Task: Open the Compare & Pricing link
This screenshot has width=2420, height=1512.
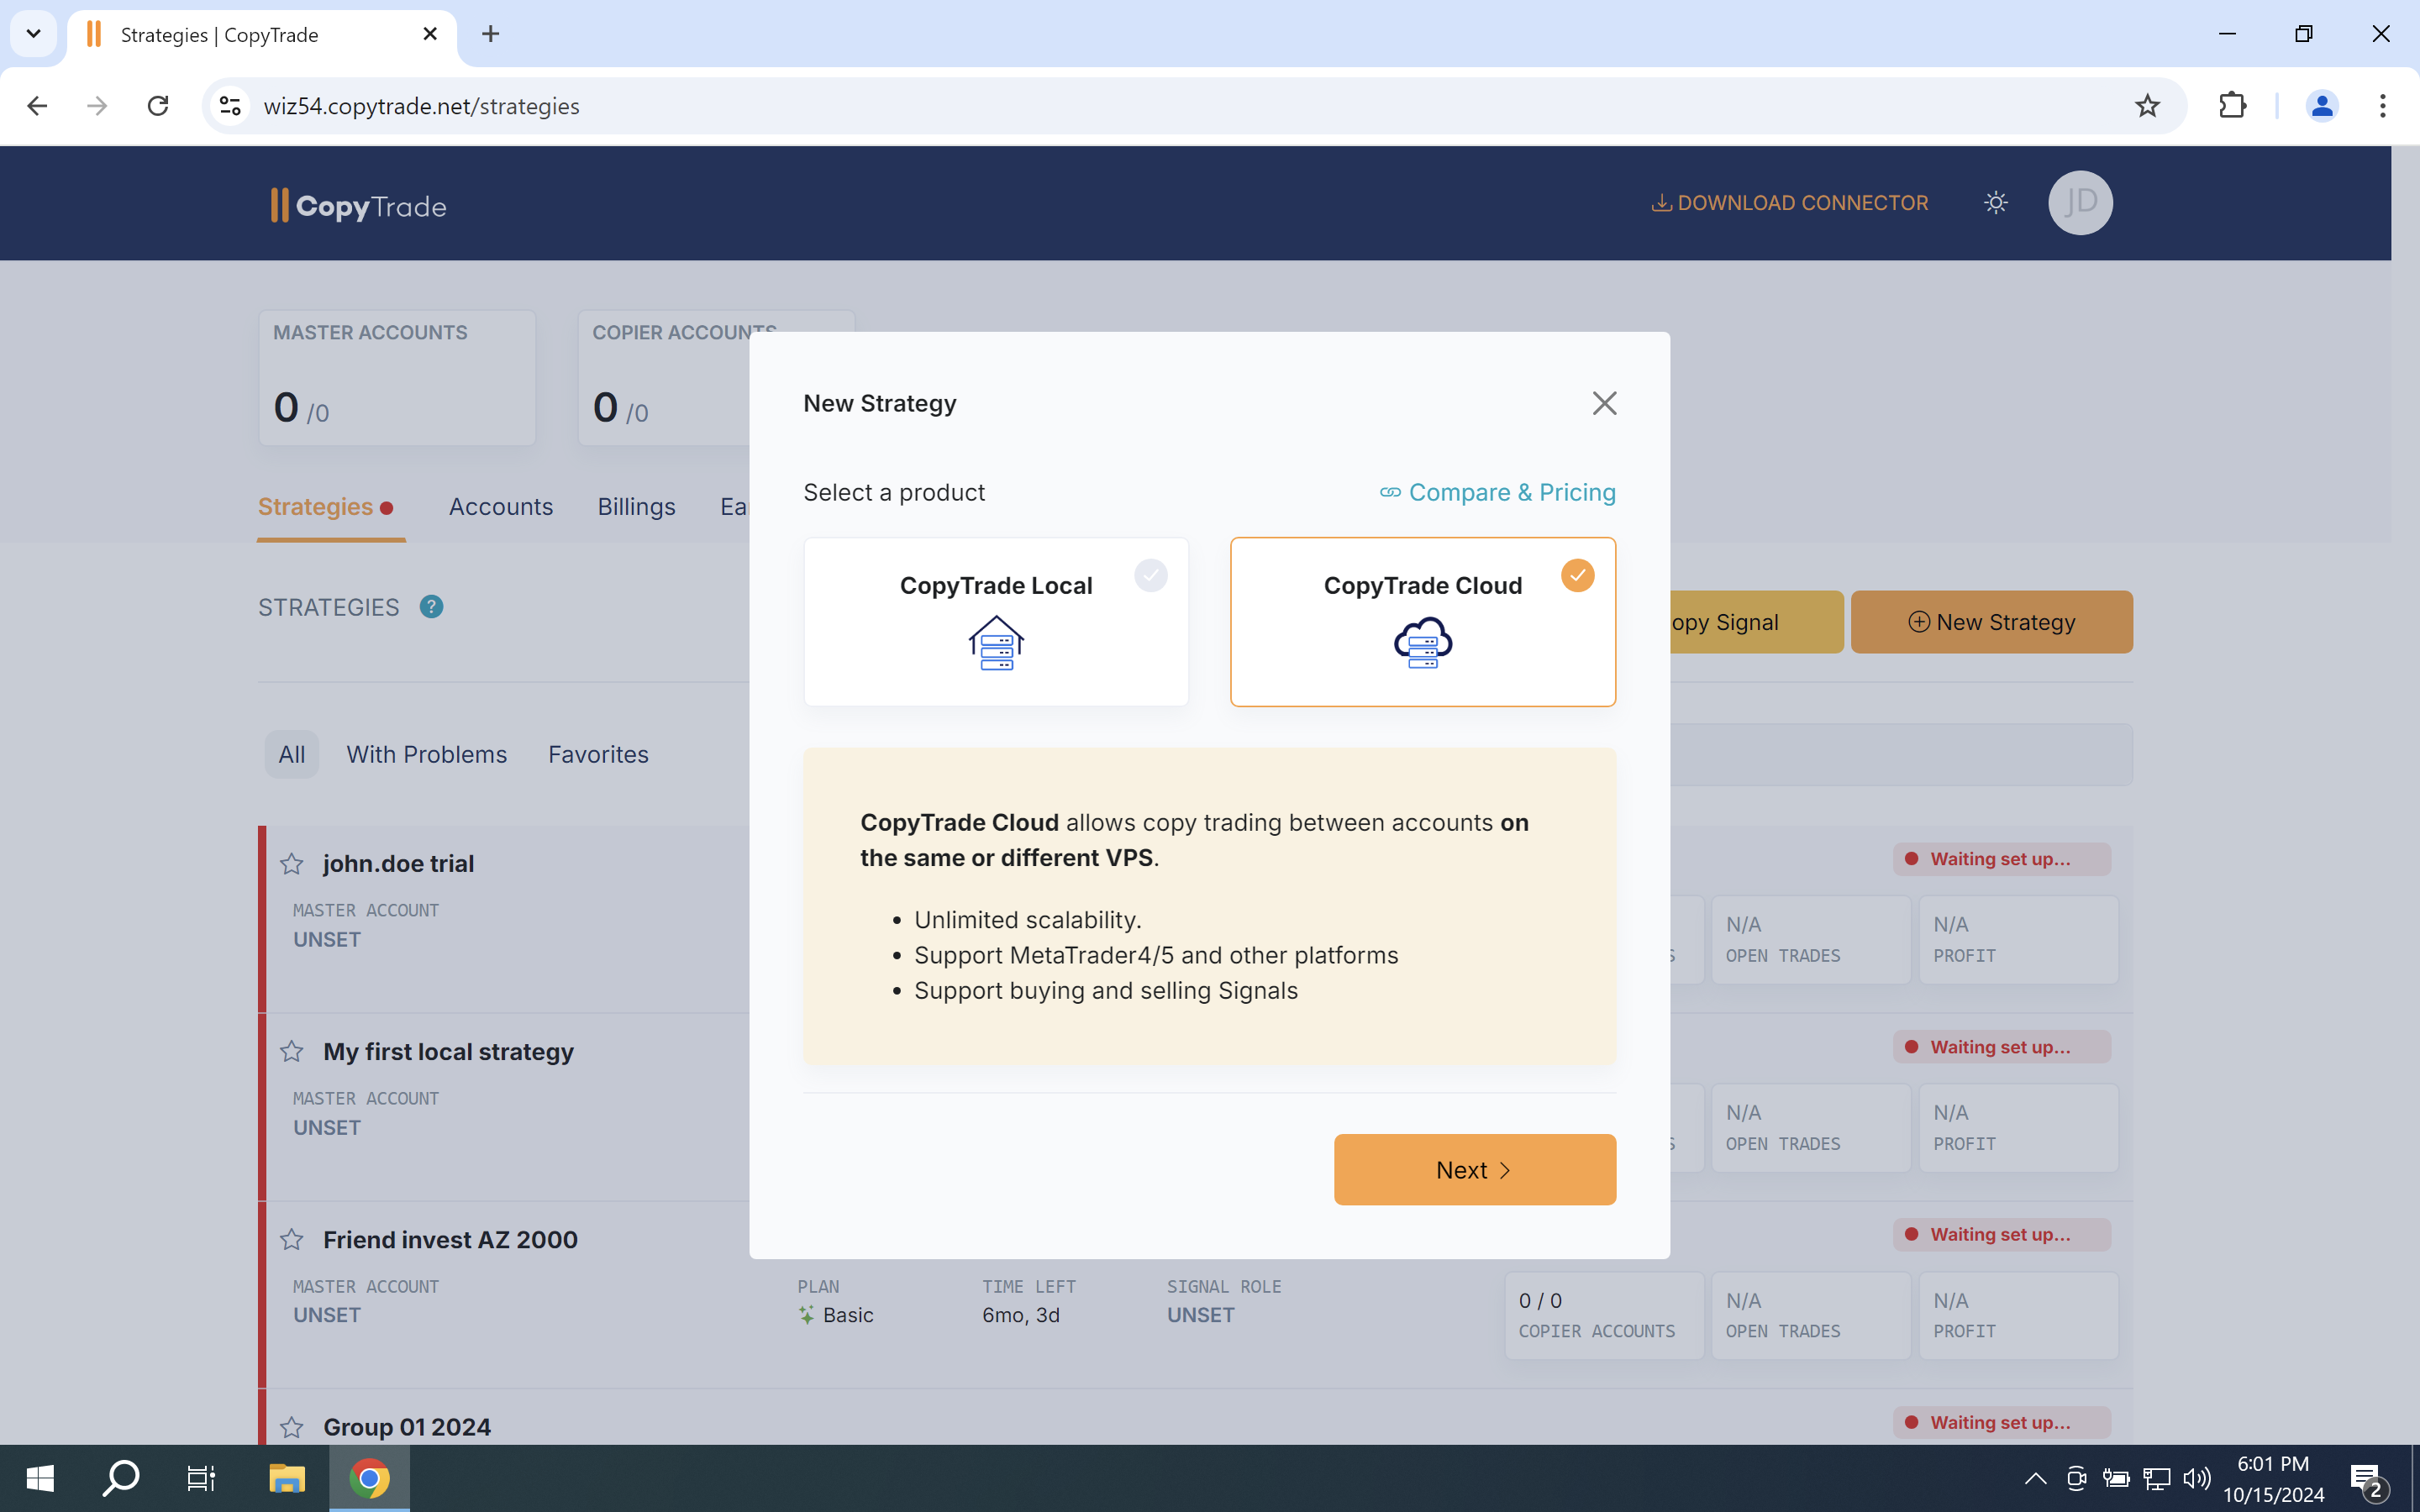Action: (1498, 492)
